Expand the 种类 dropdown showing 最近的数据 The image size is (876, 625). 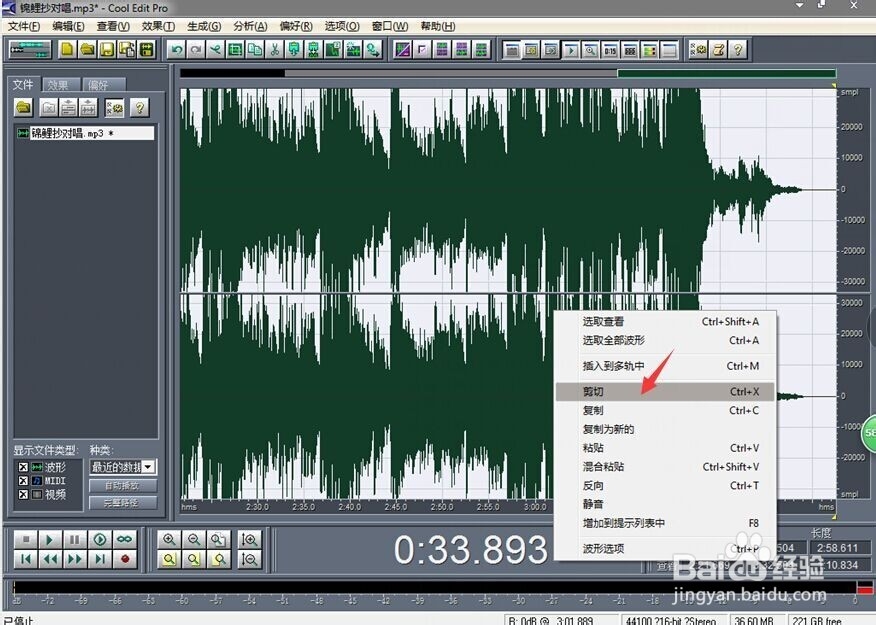[x=148, y=466]
